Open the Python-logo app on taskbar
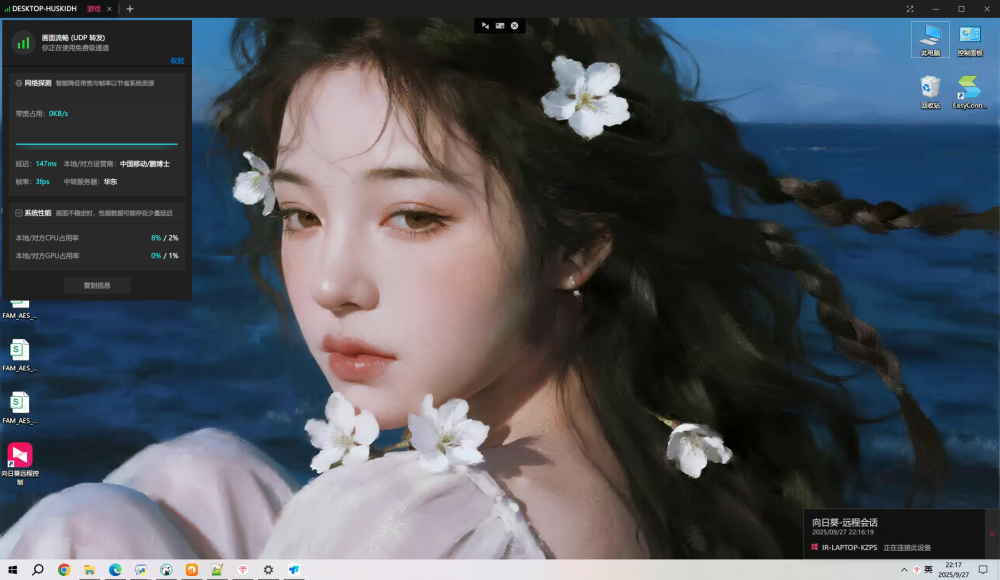The height and width of the screenshot is (580, 1000). 140,570
